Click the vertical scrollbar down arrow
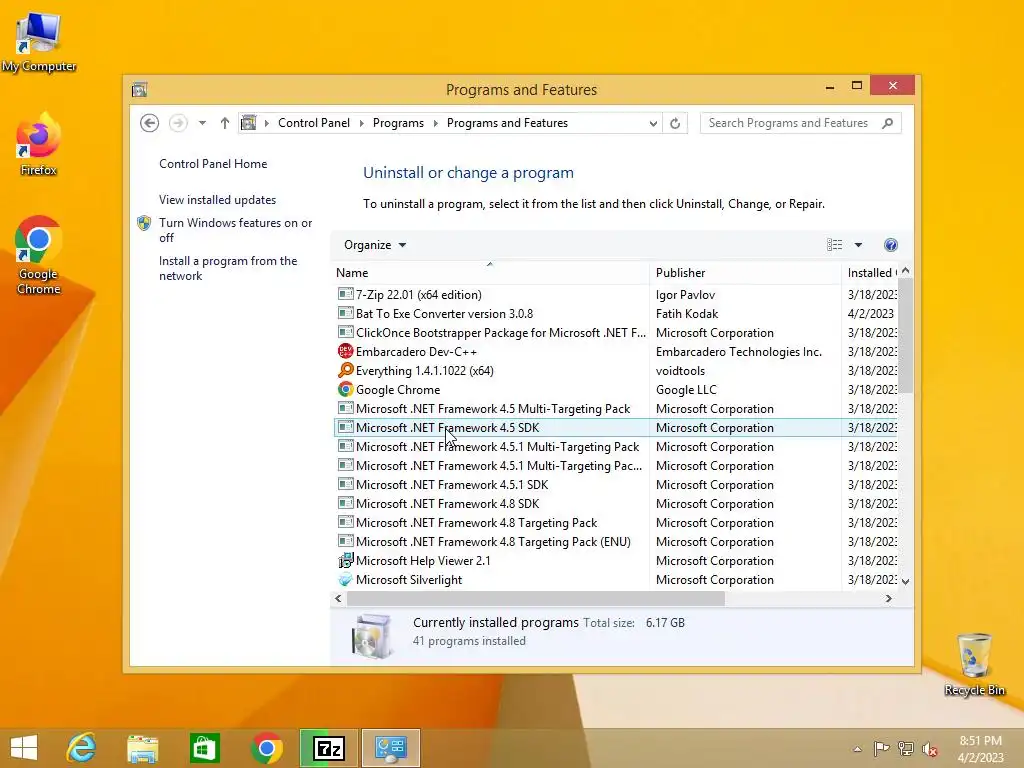This screenshot has height=768, width=1024. (x=905, y=581)
